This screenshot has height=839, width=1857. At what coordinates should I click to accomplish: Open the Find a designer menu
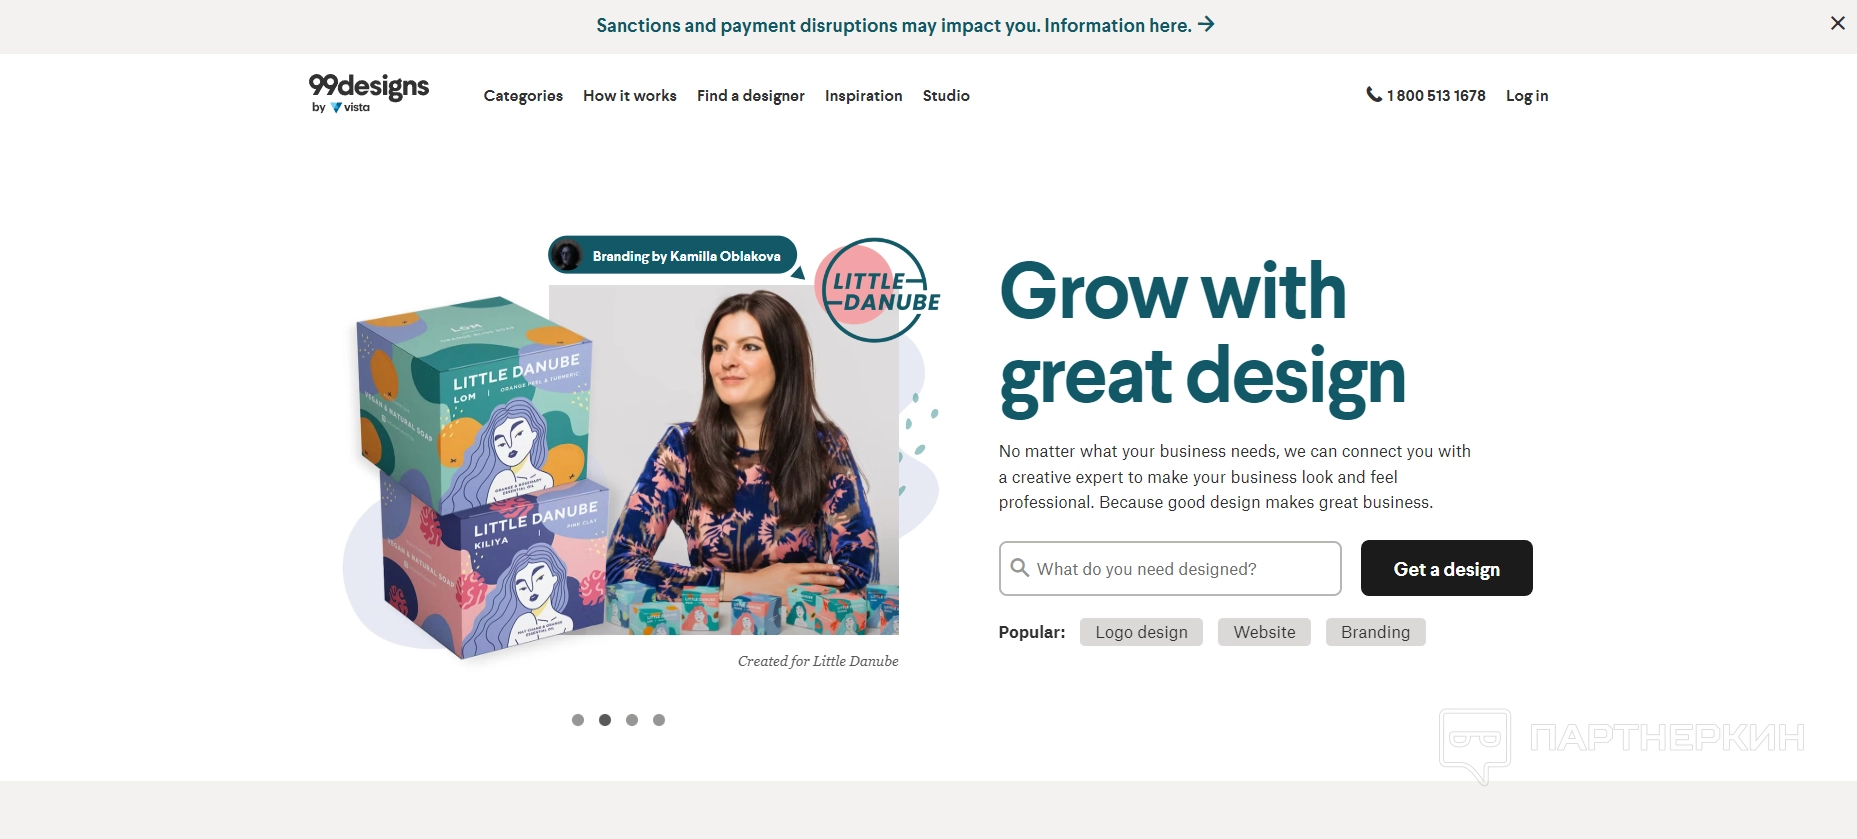[x=751, y=96]
